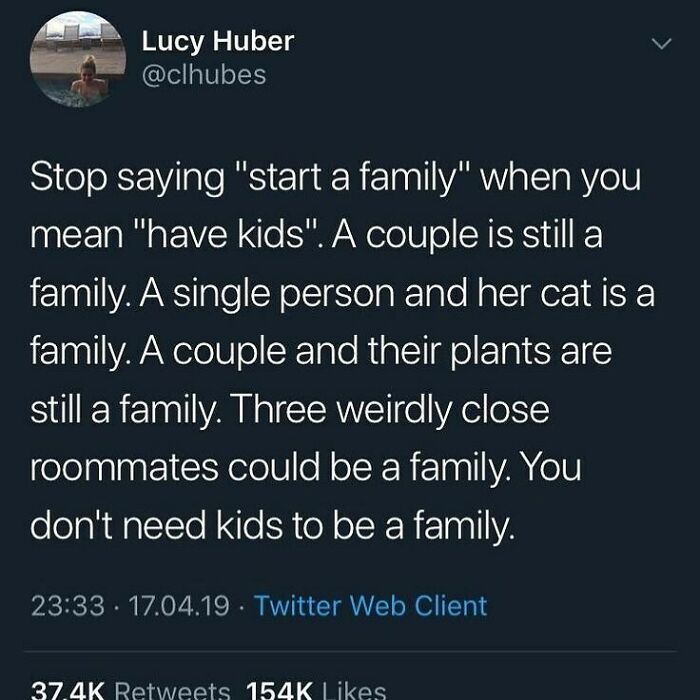Click the final sentence "don't need kids"
The image size is (700, 700).
pyautogui.click(x=156, y=525)
